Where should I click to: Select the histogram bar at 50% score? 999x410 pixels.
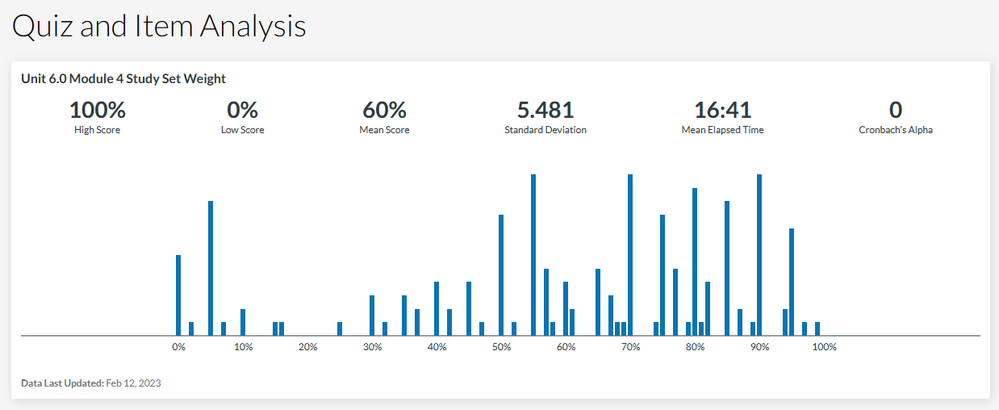tap(501, 275)
